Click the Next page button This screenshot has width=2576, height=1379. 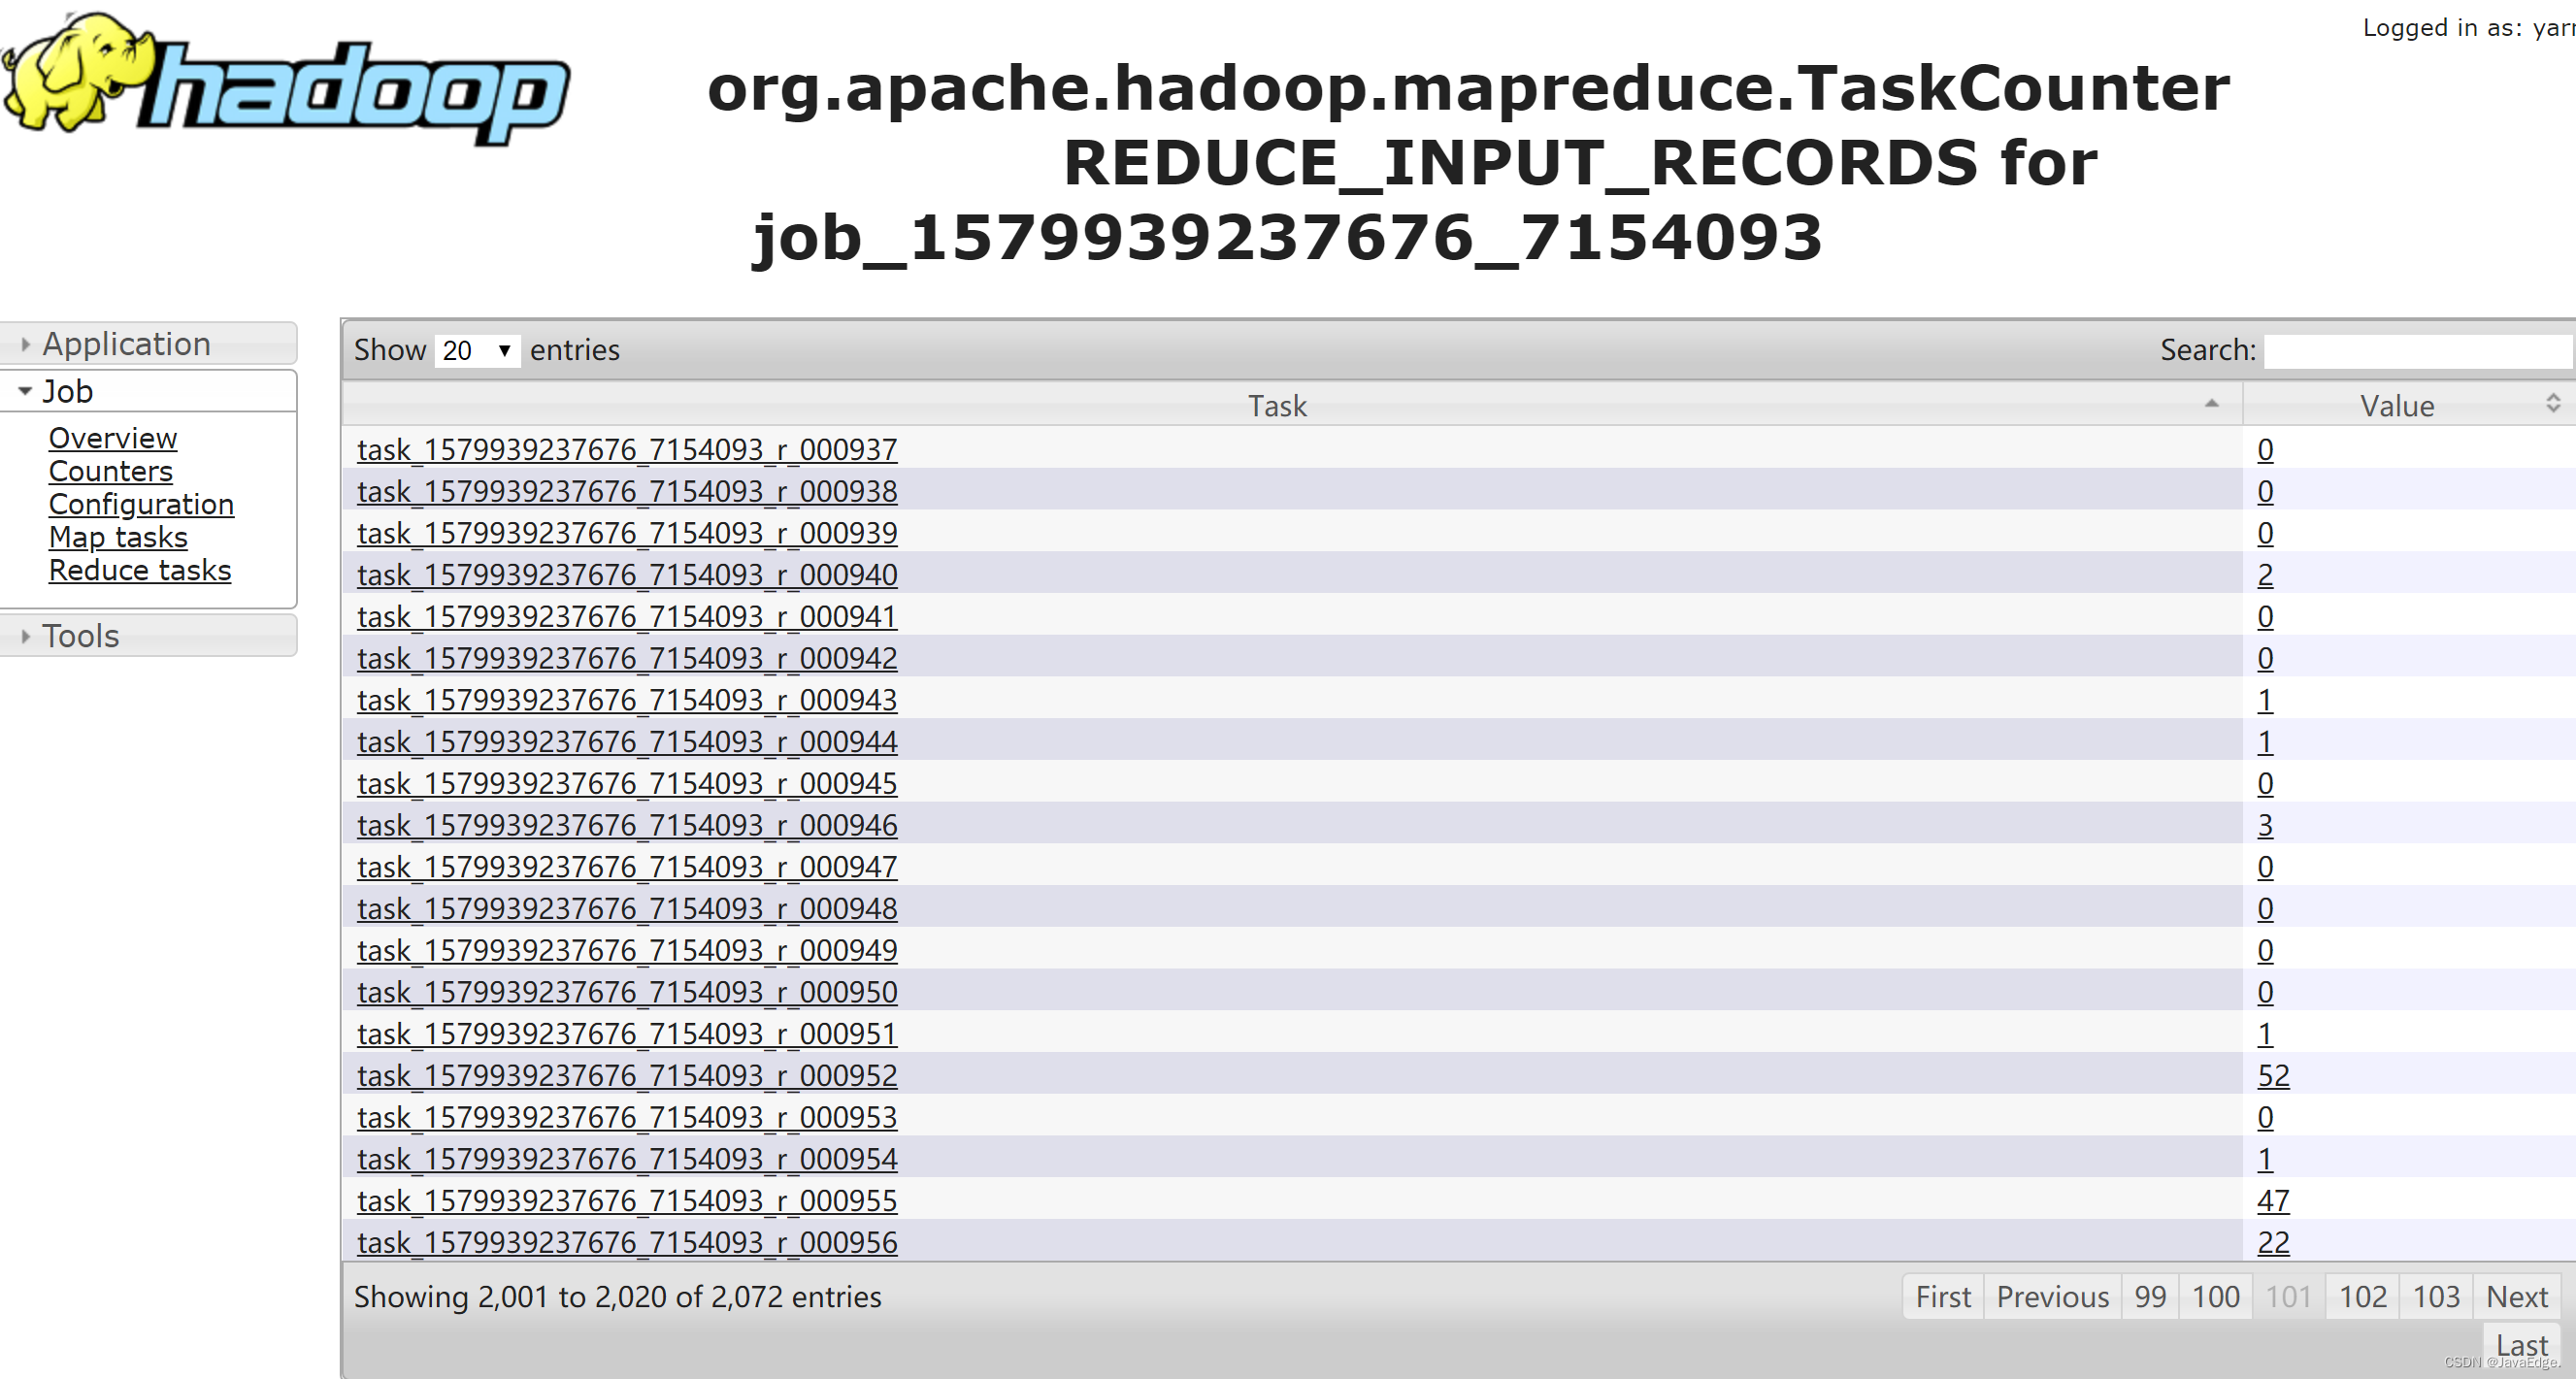[2516, 1297]
